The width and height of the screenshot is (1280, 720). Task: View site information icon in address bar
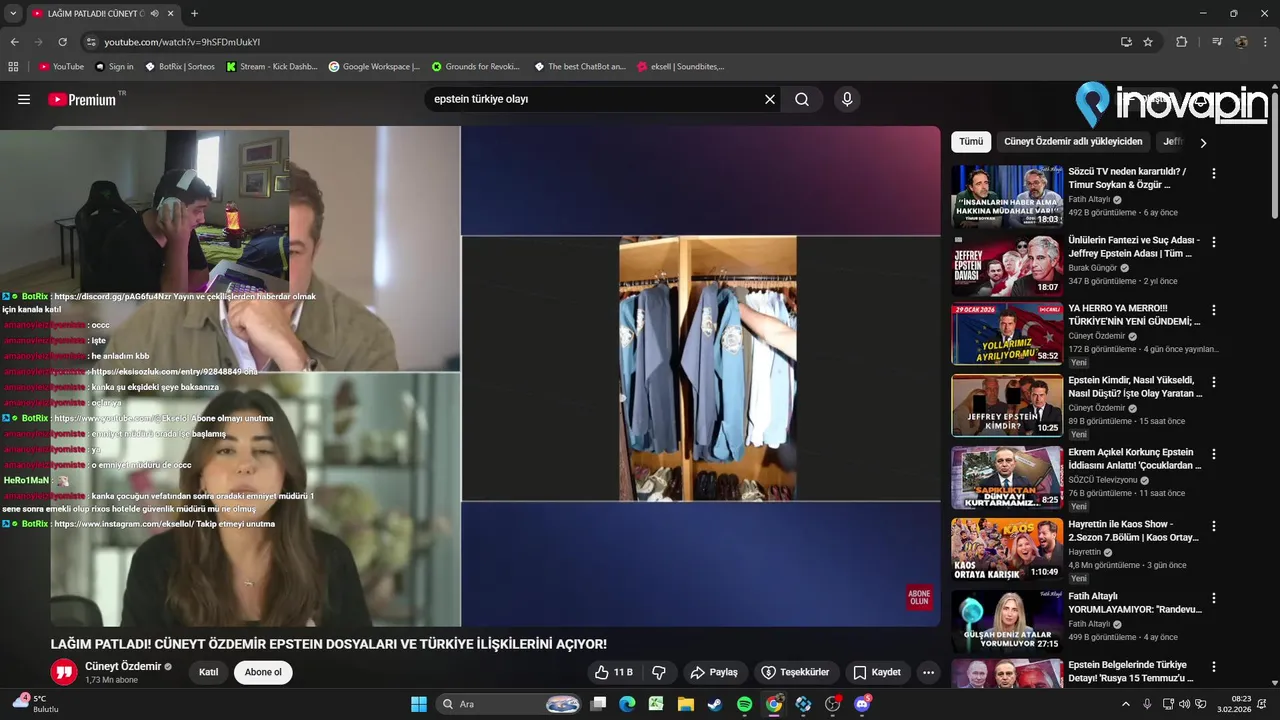[x=91, y=42]
